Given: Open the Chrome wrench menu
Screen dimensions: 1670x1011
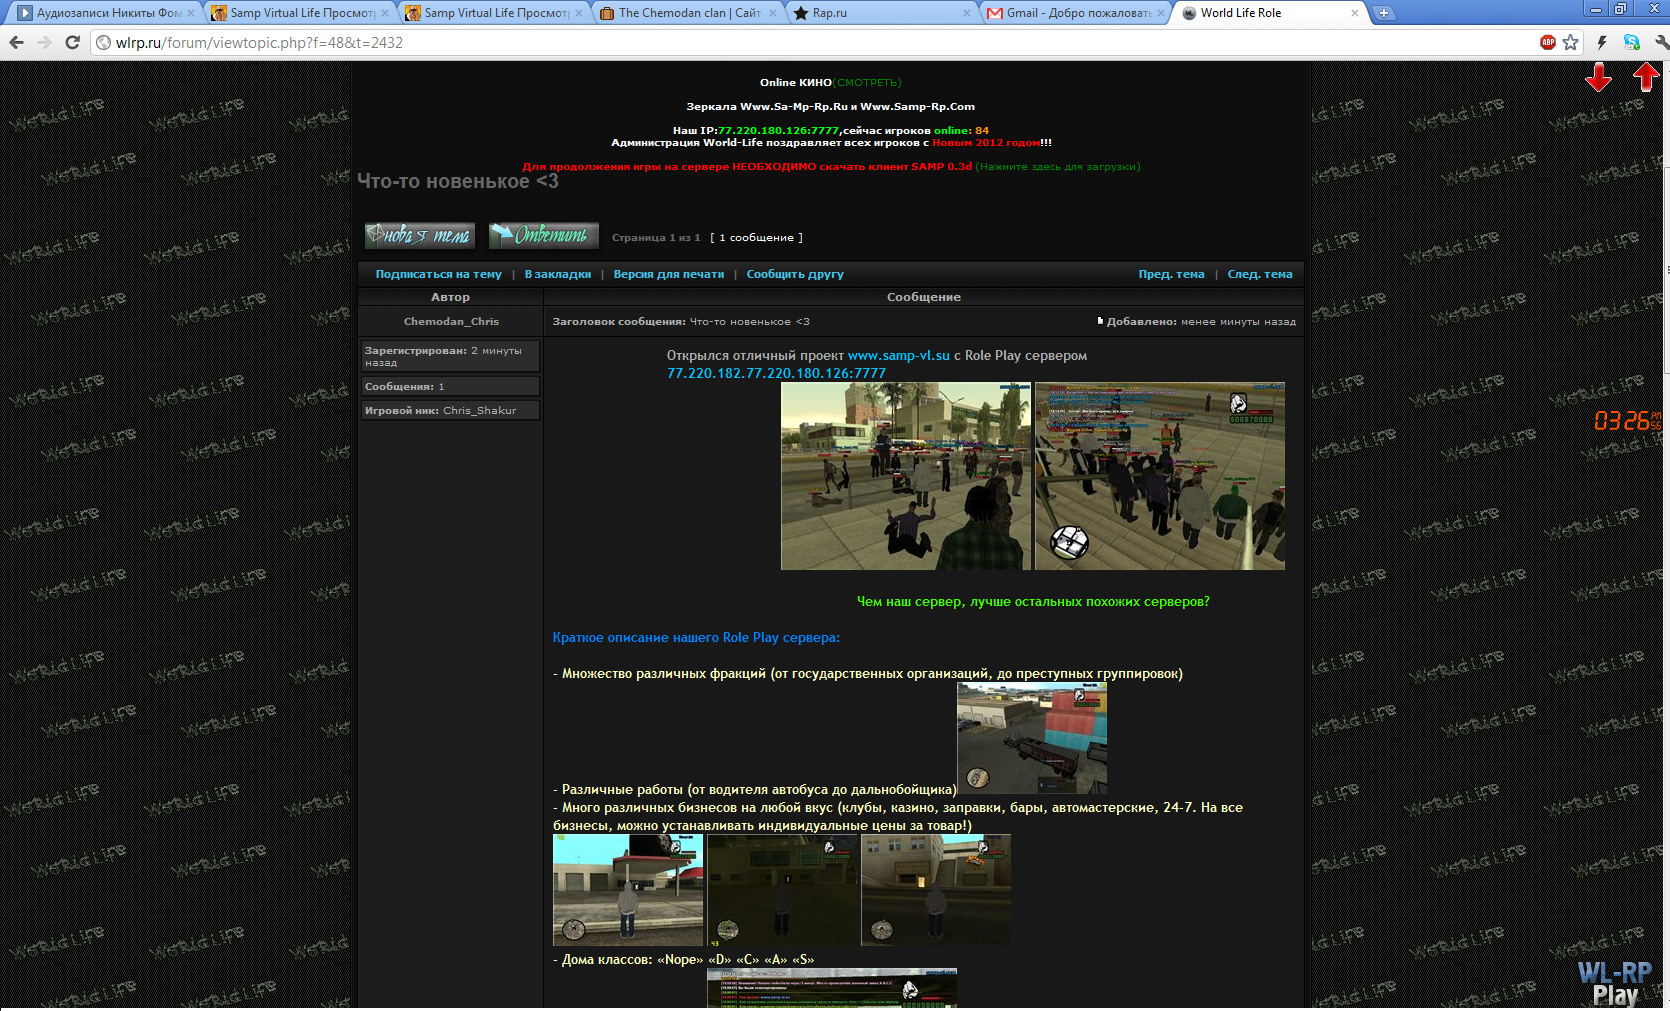Looking at the screenshot, I should coord(1661,42).
